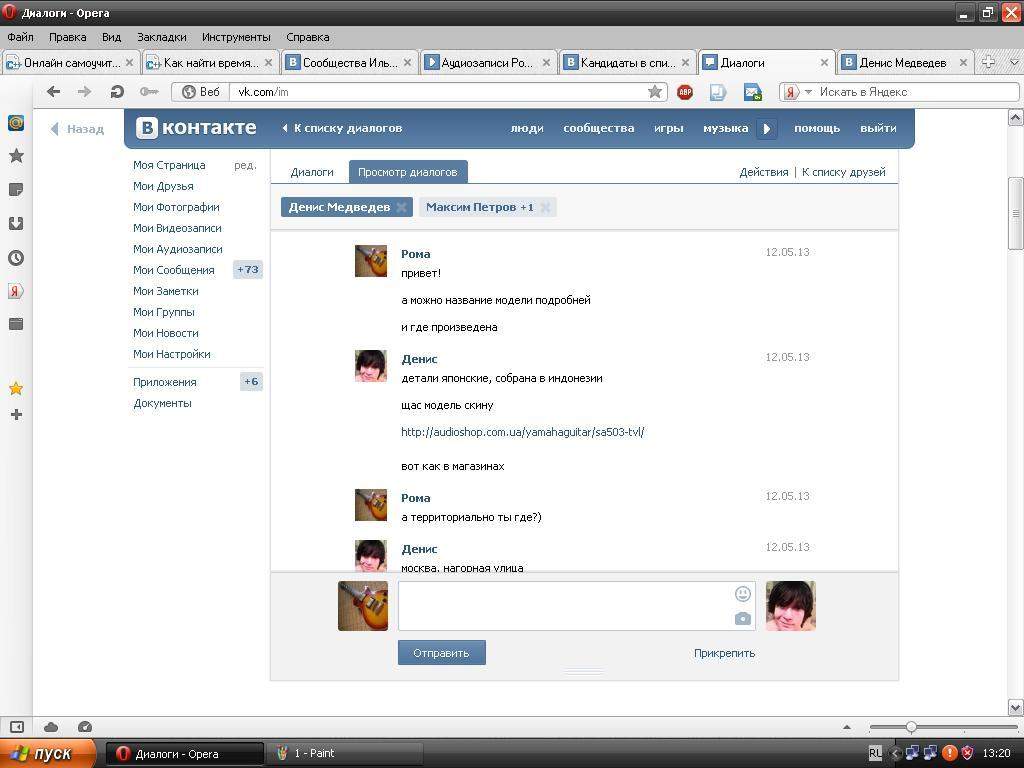1024x768 pixels.
Task: Open Мои Сообщения in left menu
Action: click(x=174, y=270)
